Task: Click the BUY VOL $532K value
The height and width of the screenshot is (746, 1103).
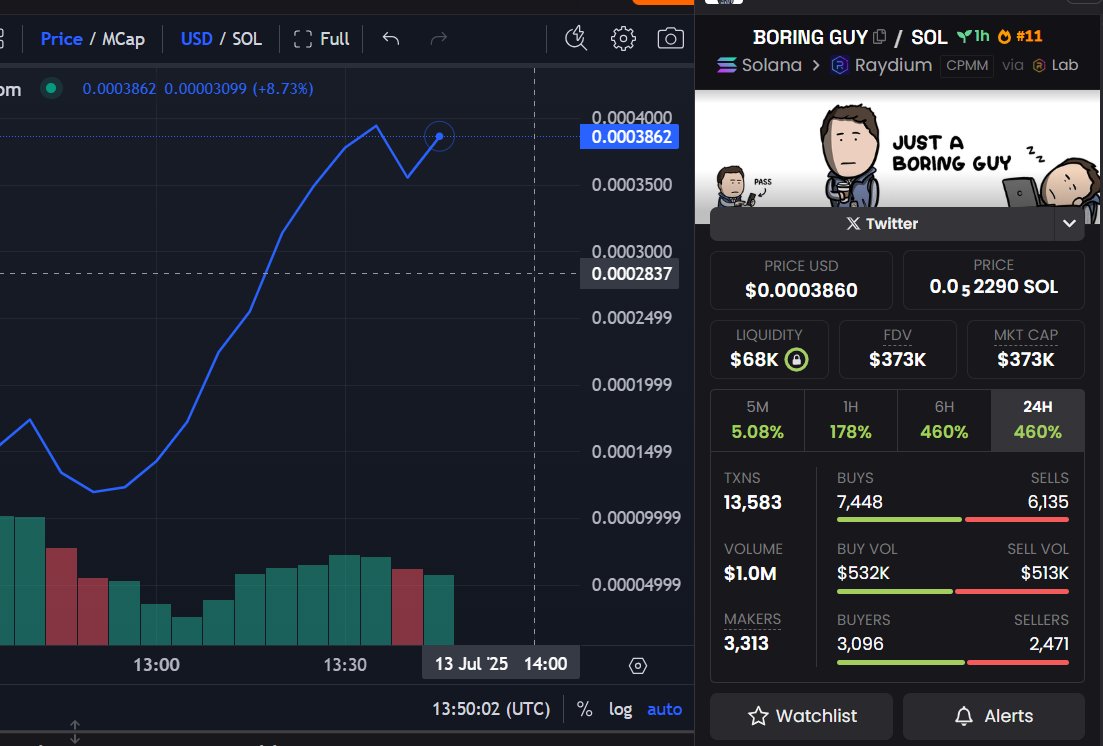Action: [x=863, y=573]
